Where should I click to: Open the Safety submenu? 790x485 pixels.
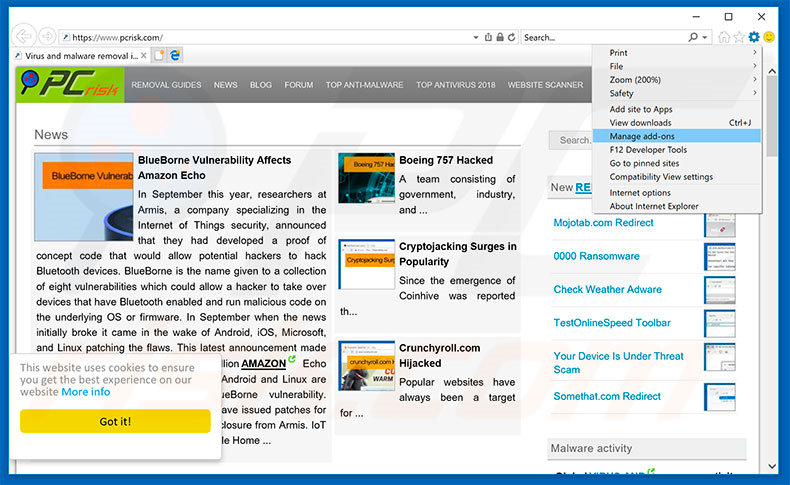[677, 93]
